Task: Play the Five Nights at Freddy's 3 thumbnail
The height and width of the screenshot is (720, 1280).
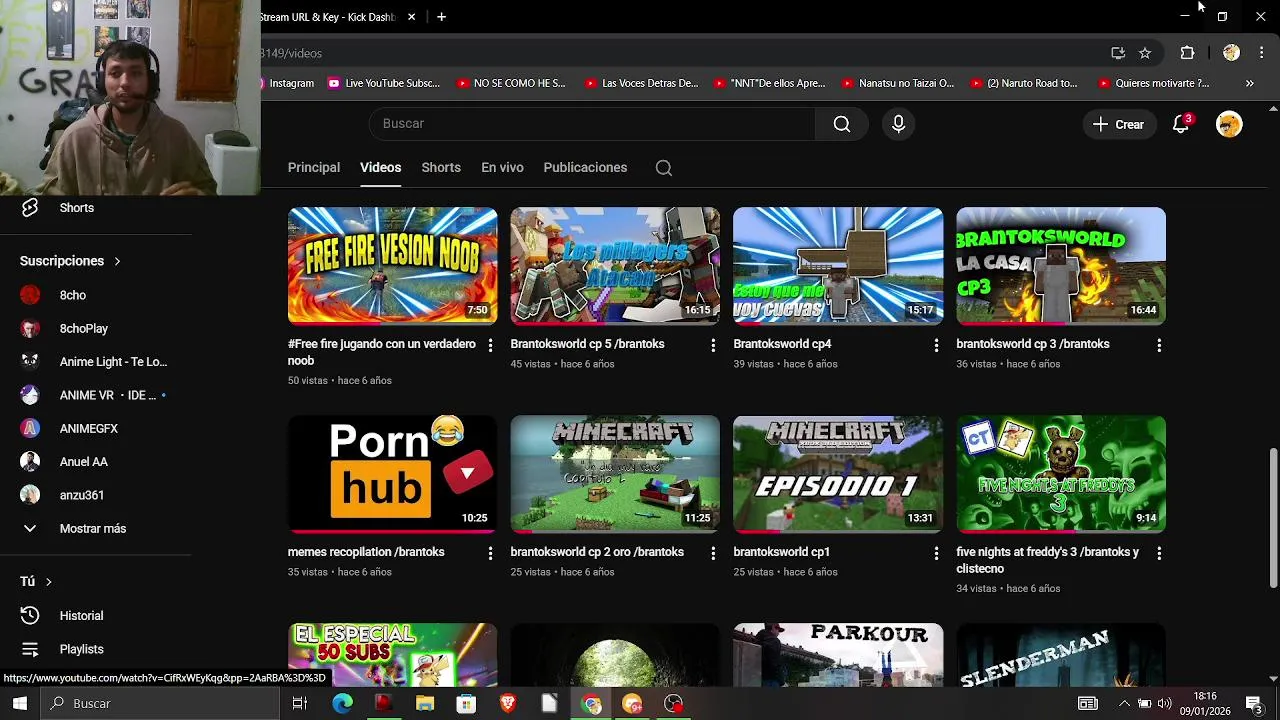Action: click(x=1061, y=474)
